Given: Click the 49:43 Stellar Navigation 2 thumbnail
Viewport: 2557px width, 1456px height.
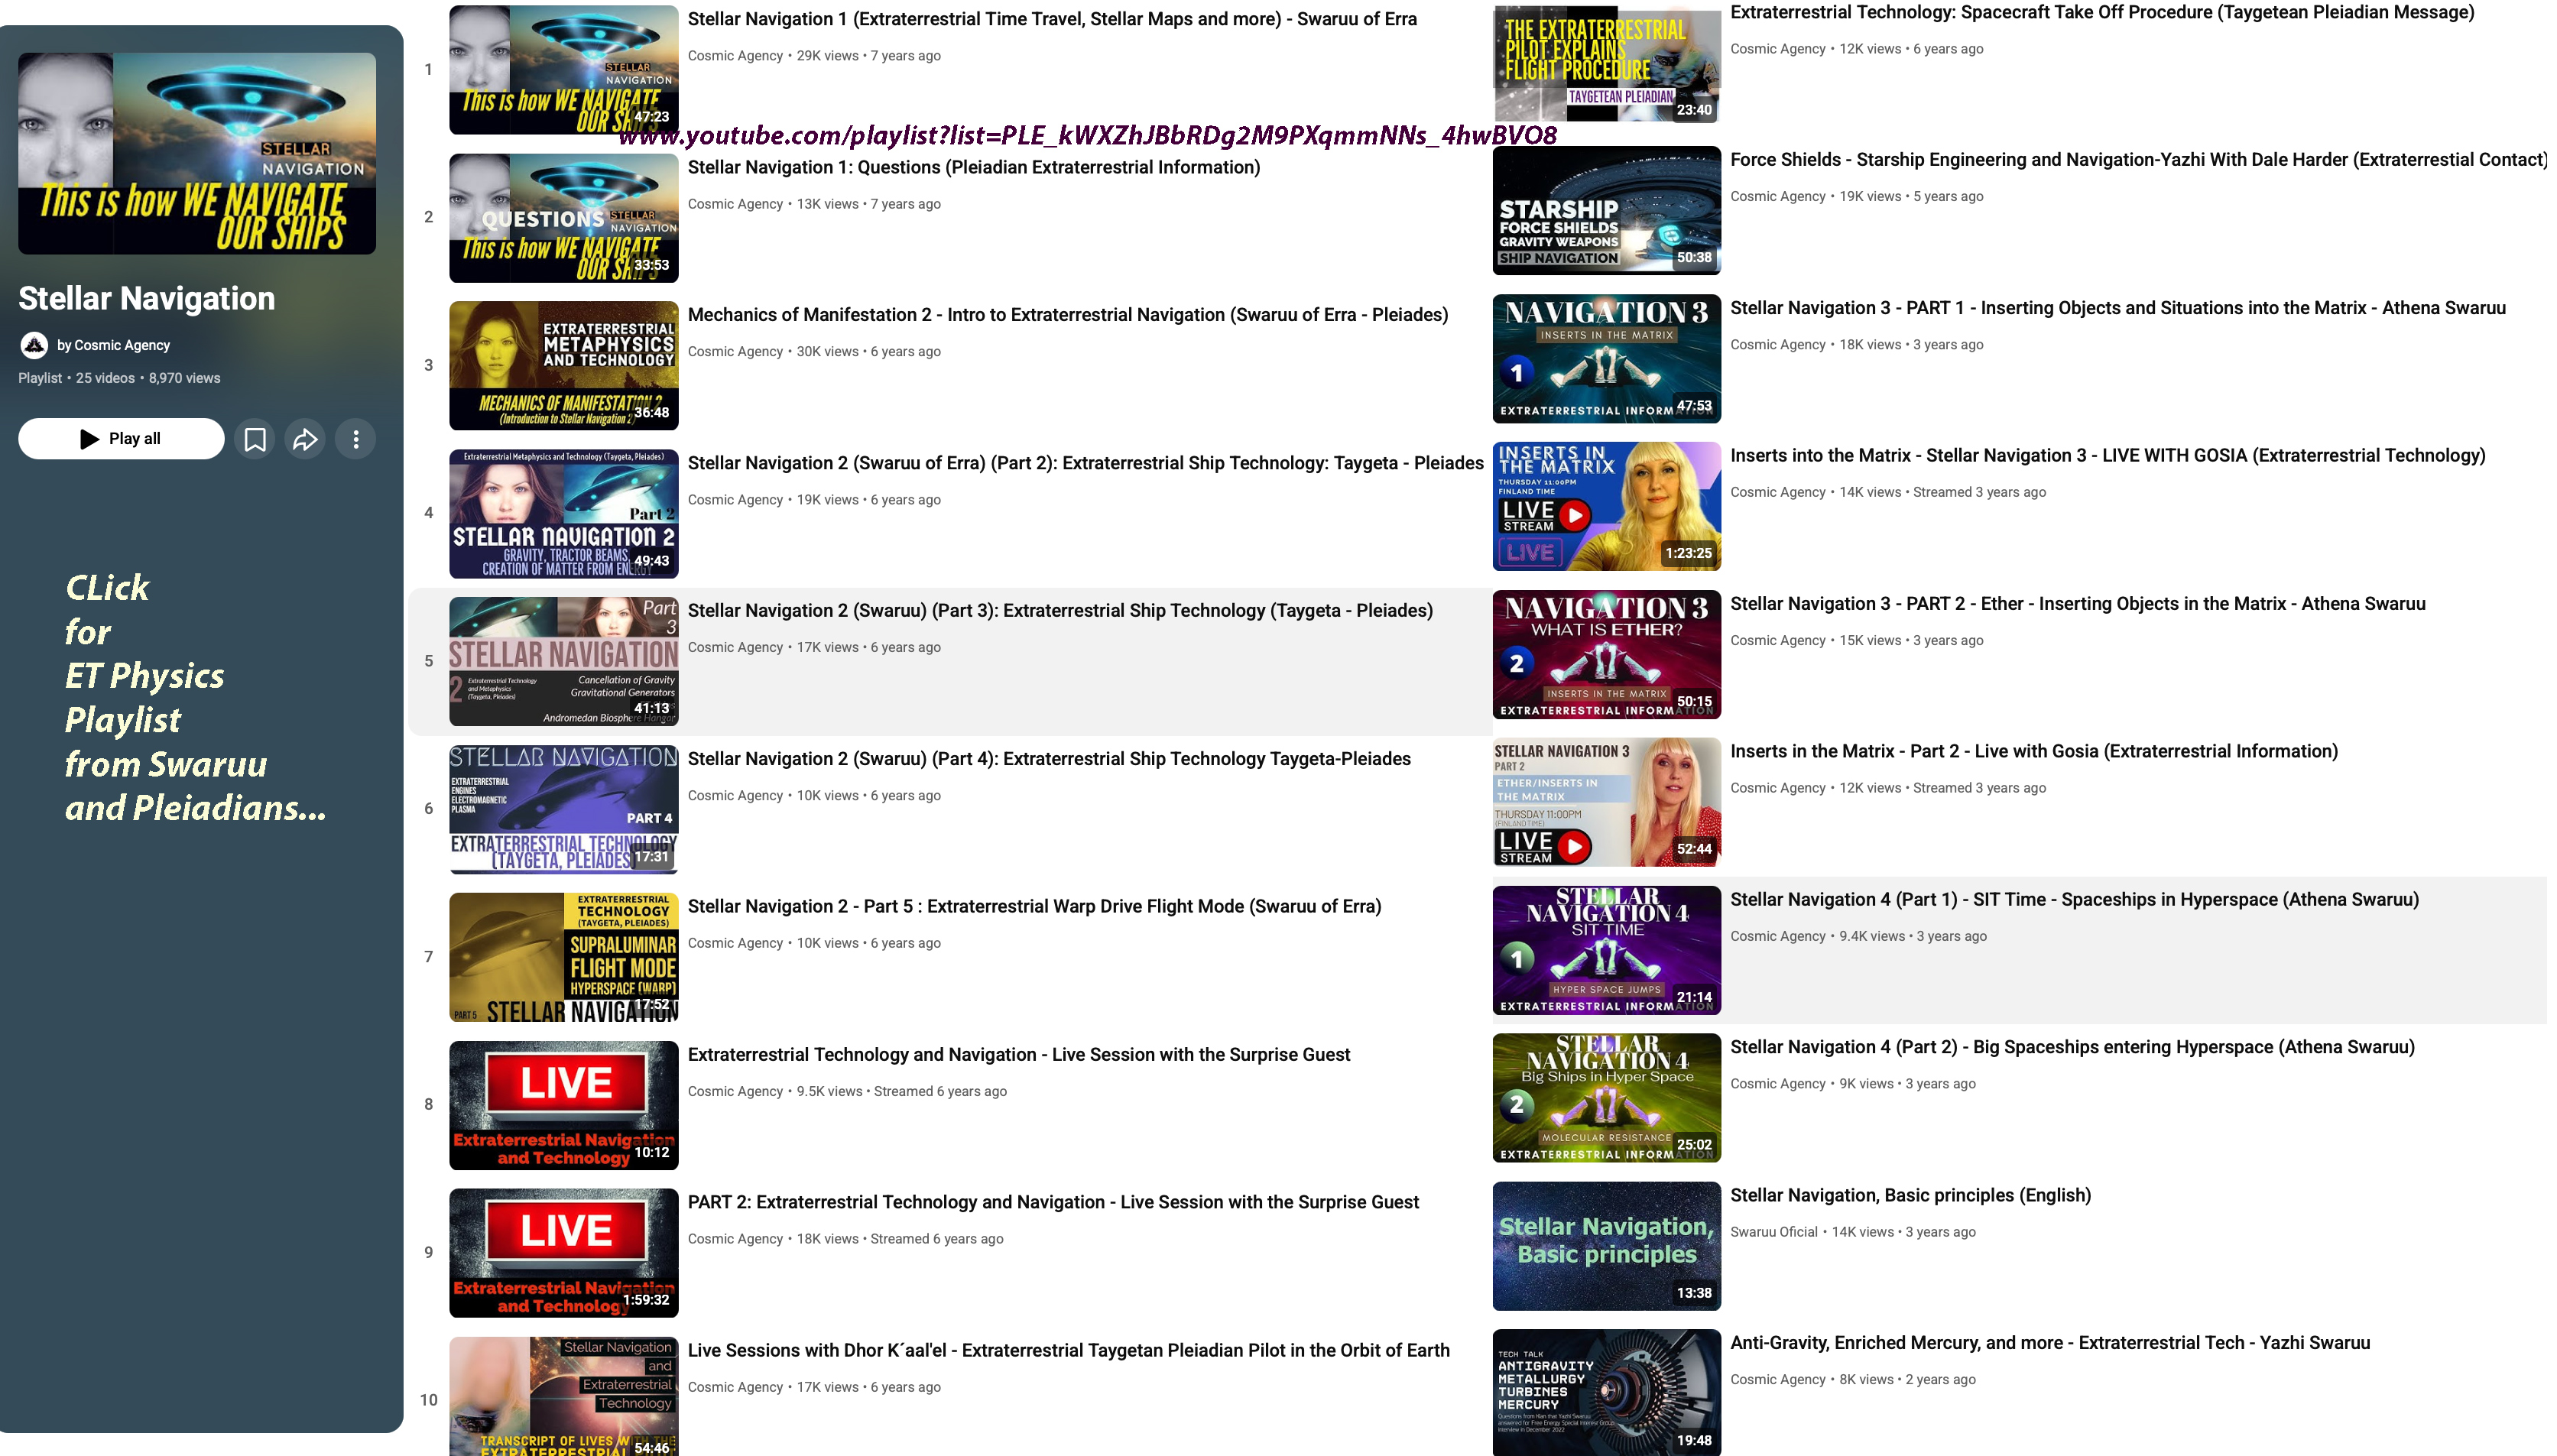Looking at the screenshot, I should [x=564, y=514].
